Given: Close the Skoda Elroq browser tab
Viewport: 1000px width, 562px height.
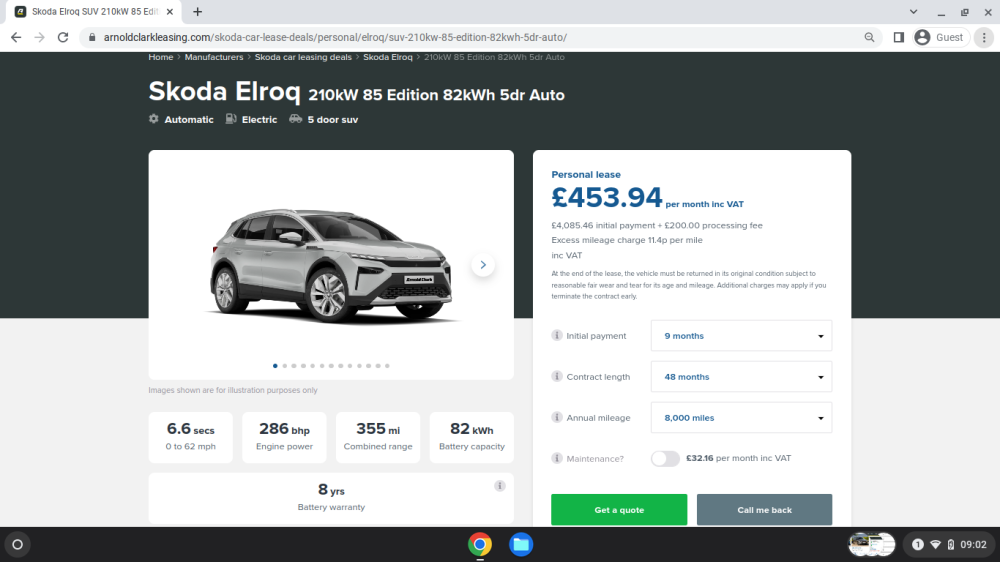Looking at the screenshot, I should (x=170, y=11).
